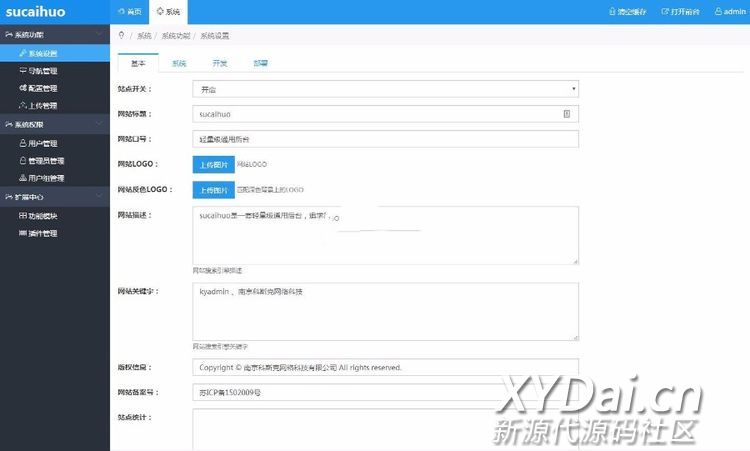Open the admin user menu
The width and height of the screenshot is (750, 451).
[730, 11]
